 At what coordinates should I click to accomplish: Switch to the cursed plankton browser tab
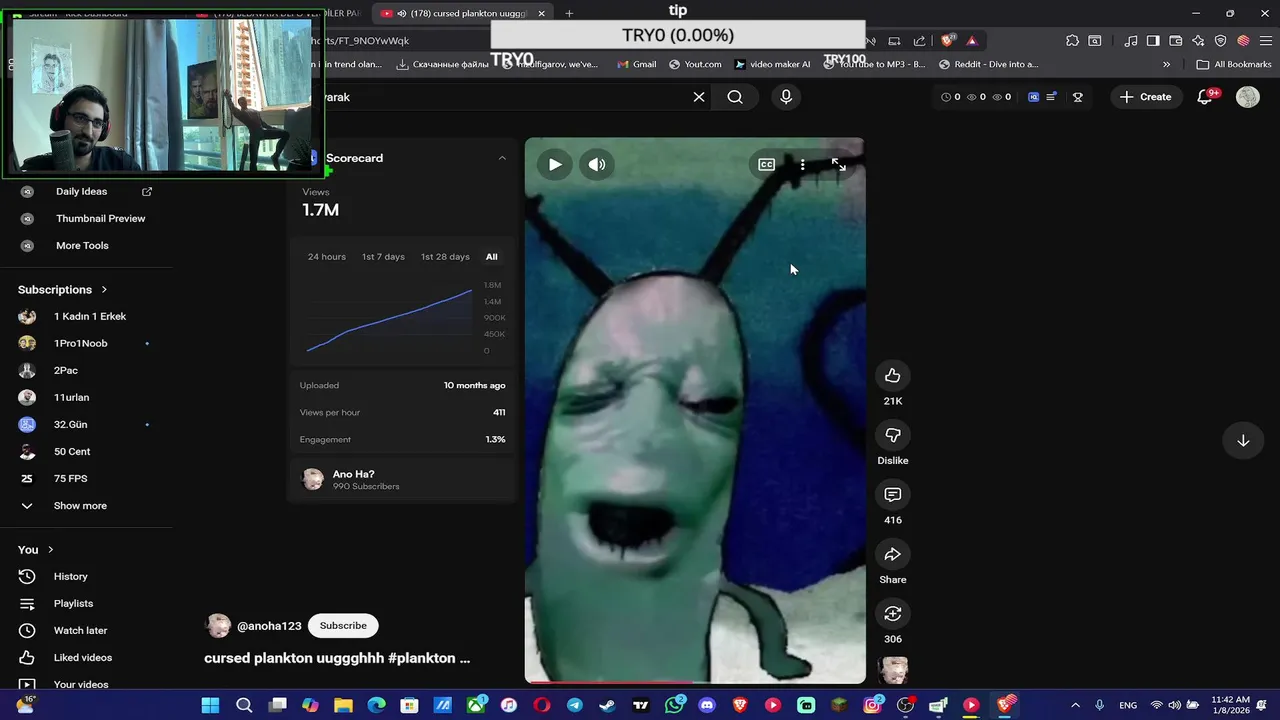point(462,13)
